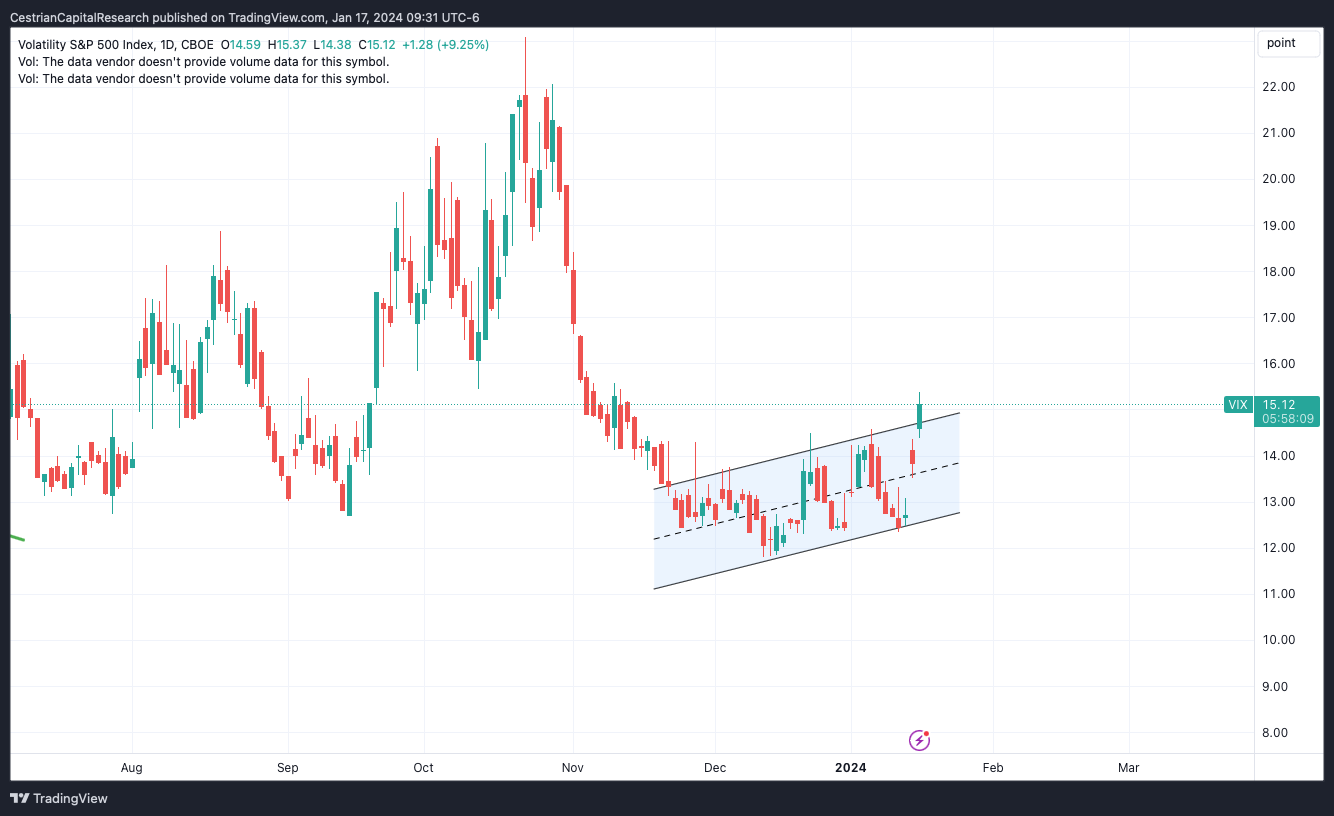Click the 15.12 current price label
This screenshot has width=1334, height=816.
pos(1278,405)
